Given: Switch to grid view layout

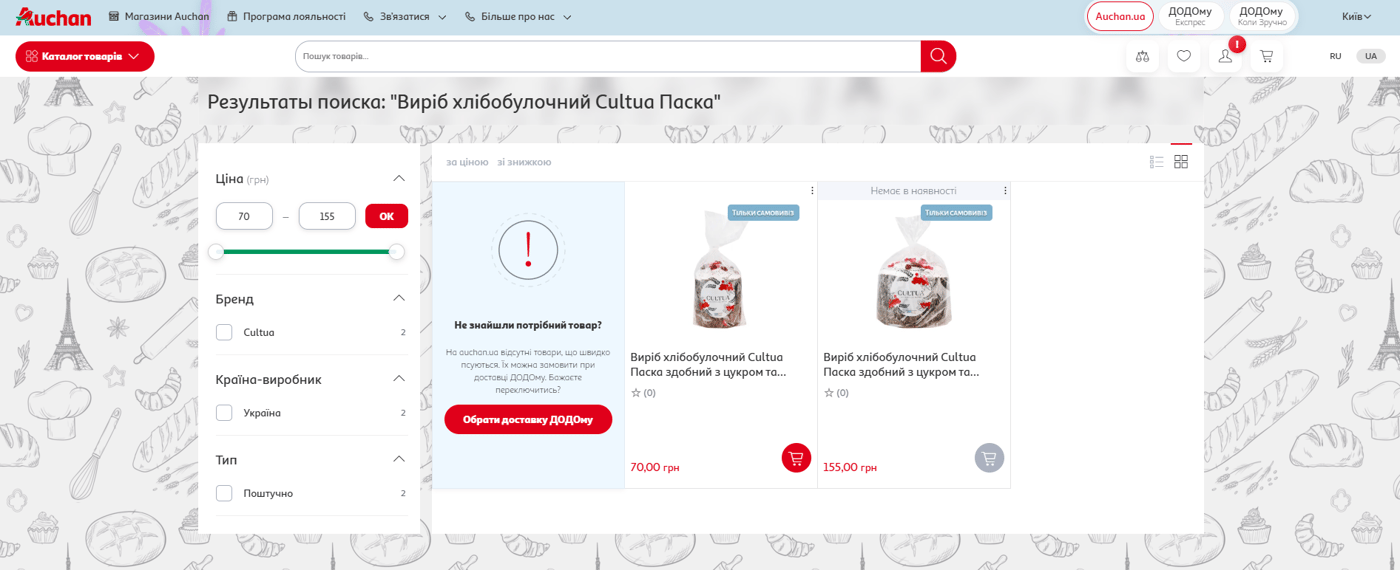Looking at the screenshot, I should [x=1181, y=162].
